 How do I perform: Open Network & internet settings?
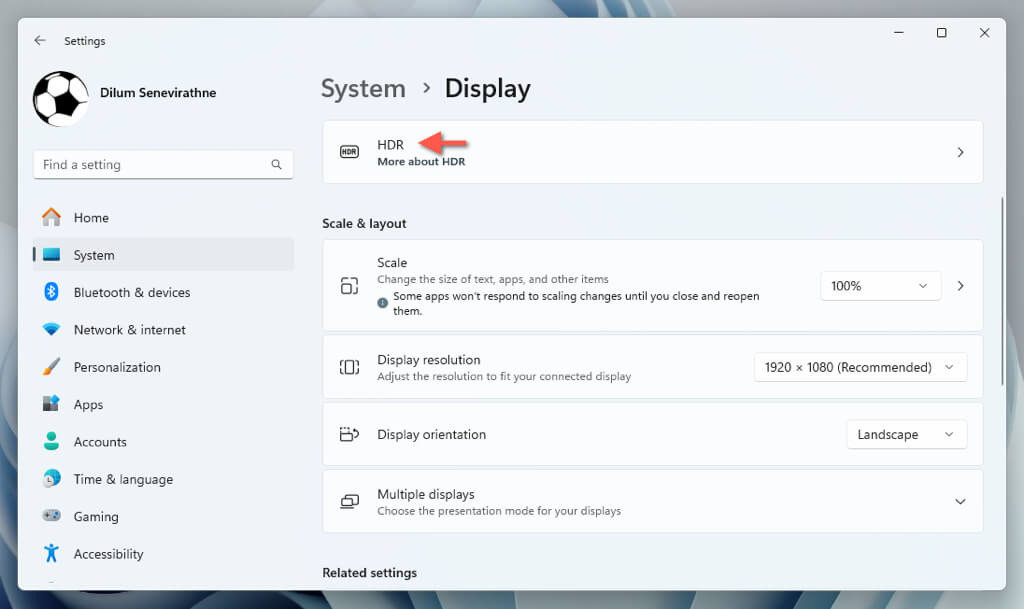point(163,329)
